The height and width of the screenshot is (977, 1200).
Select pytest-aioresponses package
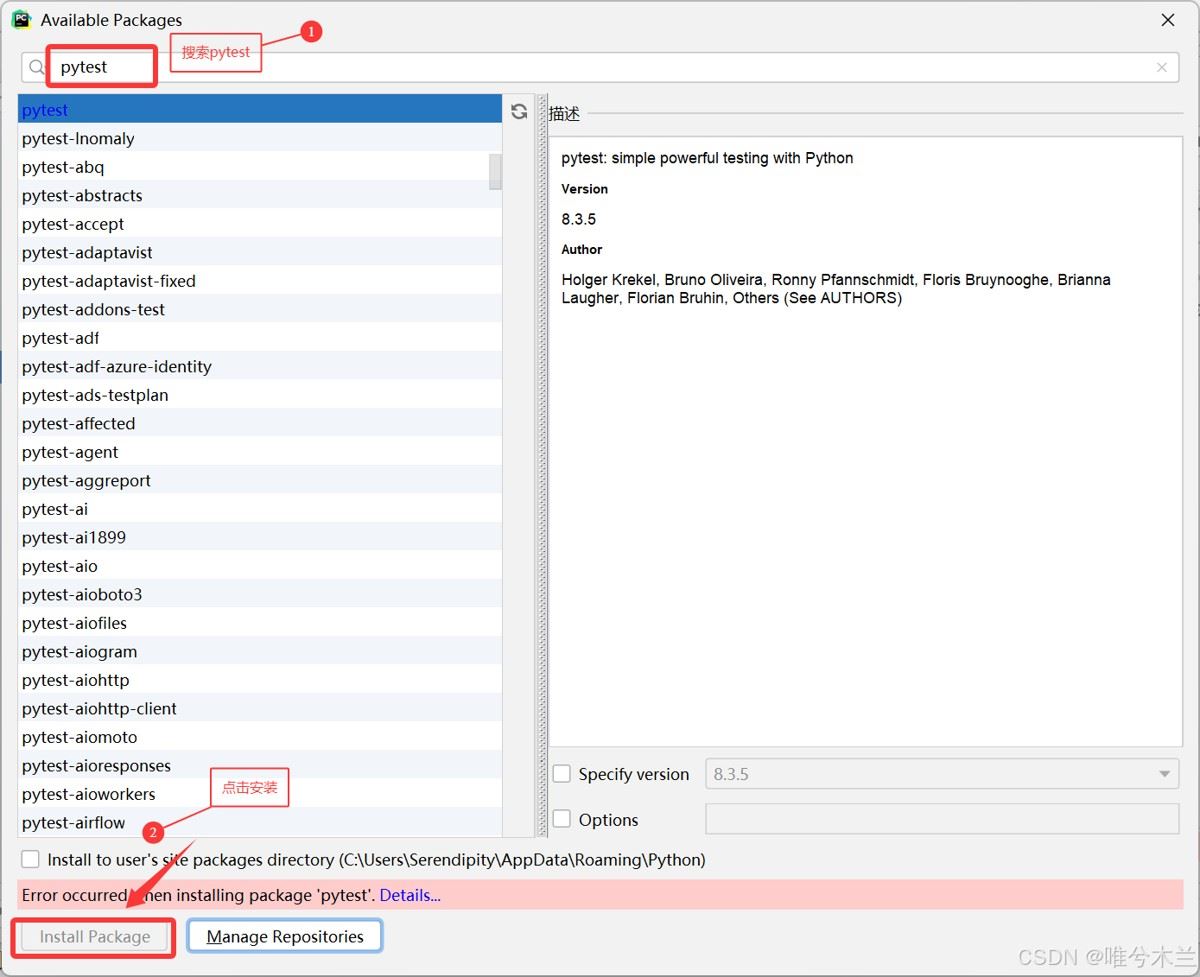click(260, 766)
